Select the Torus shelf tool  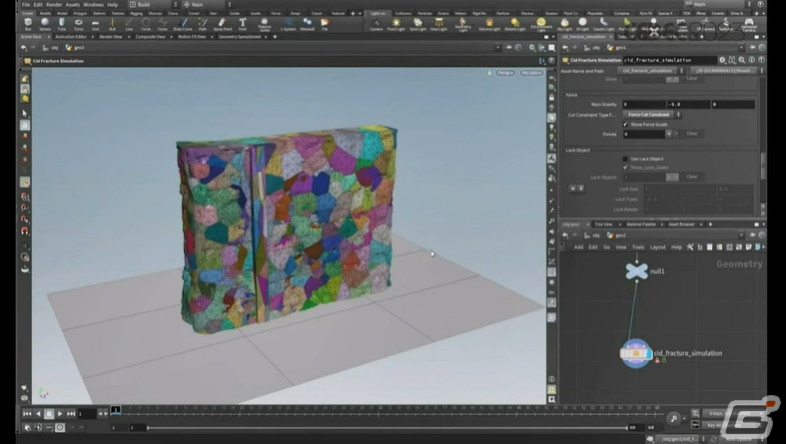pos(79,24)
